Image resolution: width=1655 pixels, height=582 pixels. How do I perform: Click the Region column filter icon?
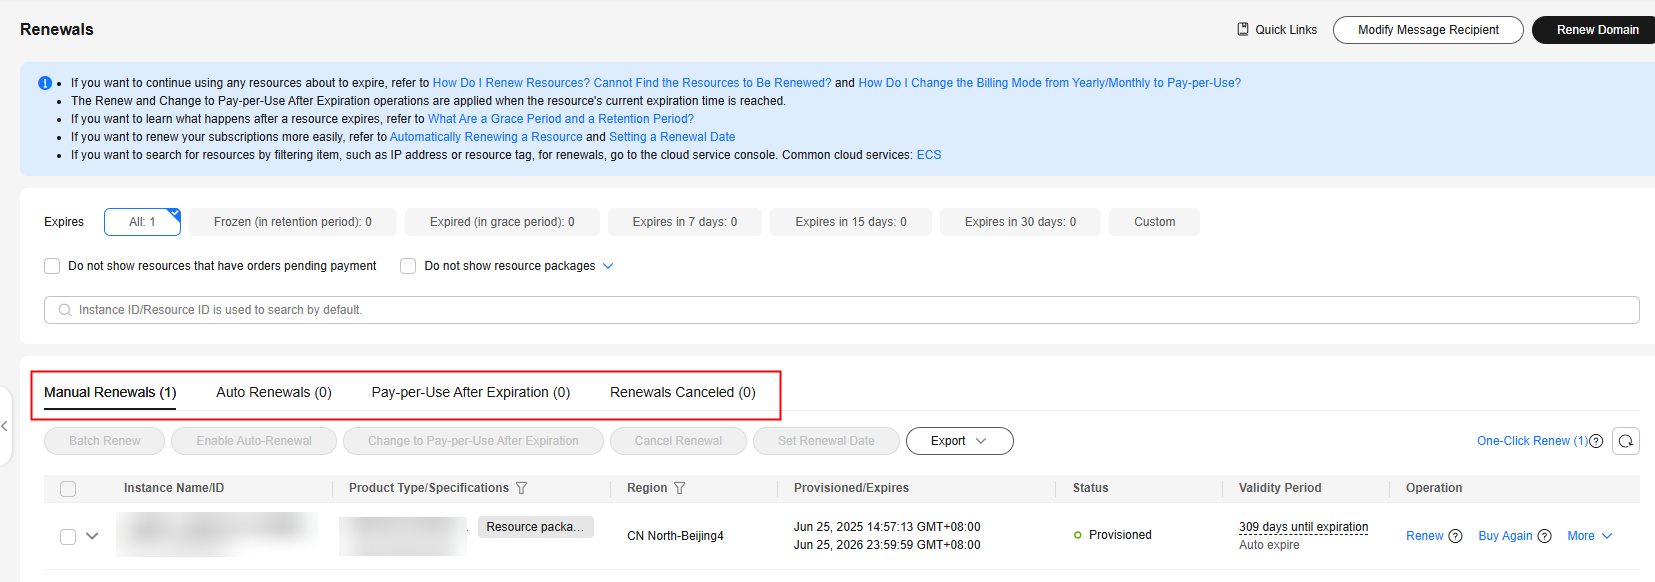680,488
